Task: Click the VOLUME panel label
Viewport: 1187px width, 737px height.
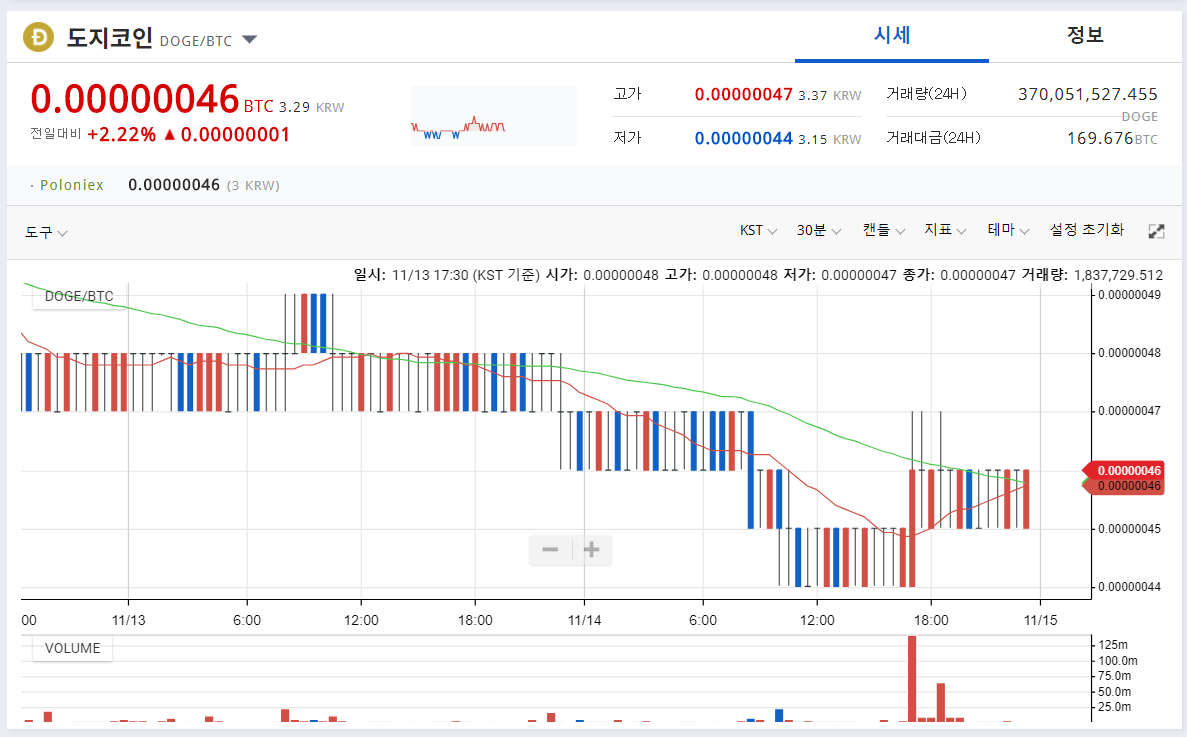Action: tap(72, 648)
